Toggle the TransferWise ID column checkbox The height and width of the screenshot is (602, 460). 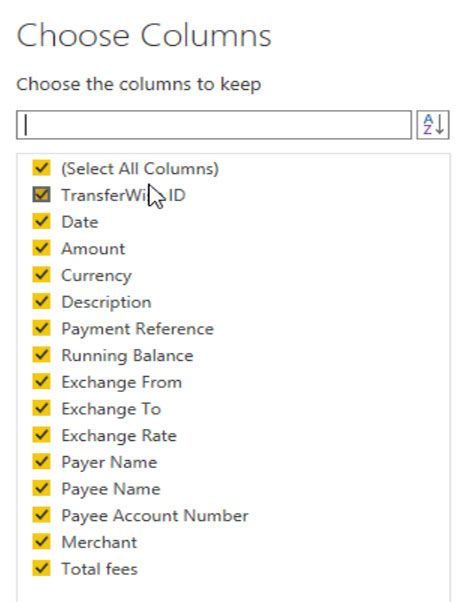point(41,195)
